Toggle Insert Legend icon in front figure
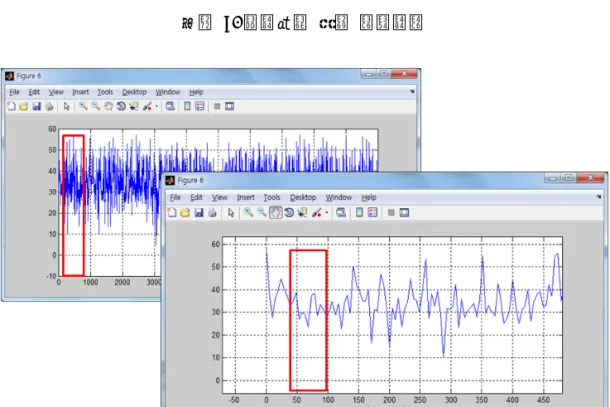610x407 pixels. pyautogui.click(x=373, y=212)
